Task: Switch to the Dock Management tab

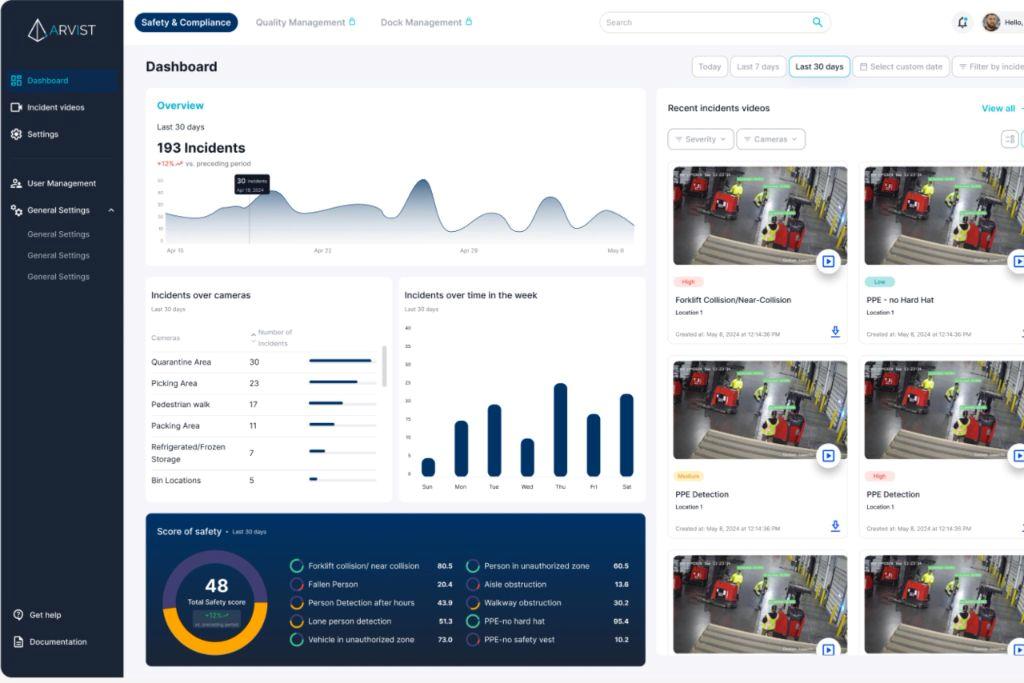Action: pyautogui.click(x=426, y=22)
